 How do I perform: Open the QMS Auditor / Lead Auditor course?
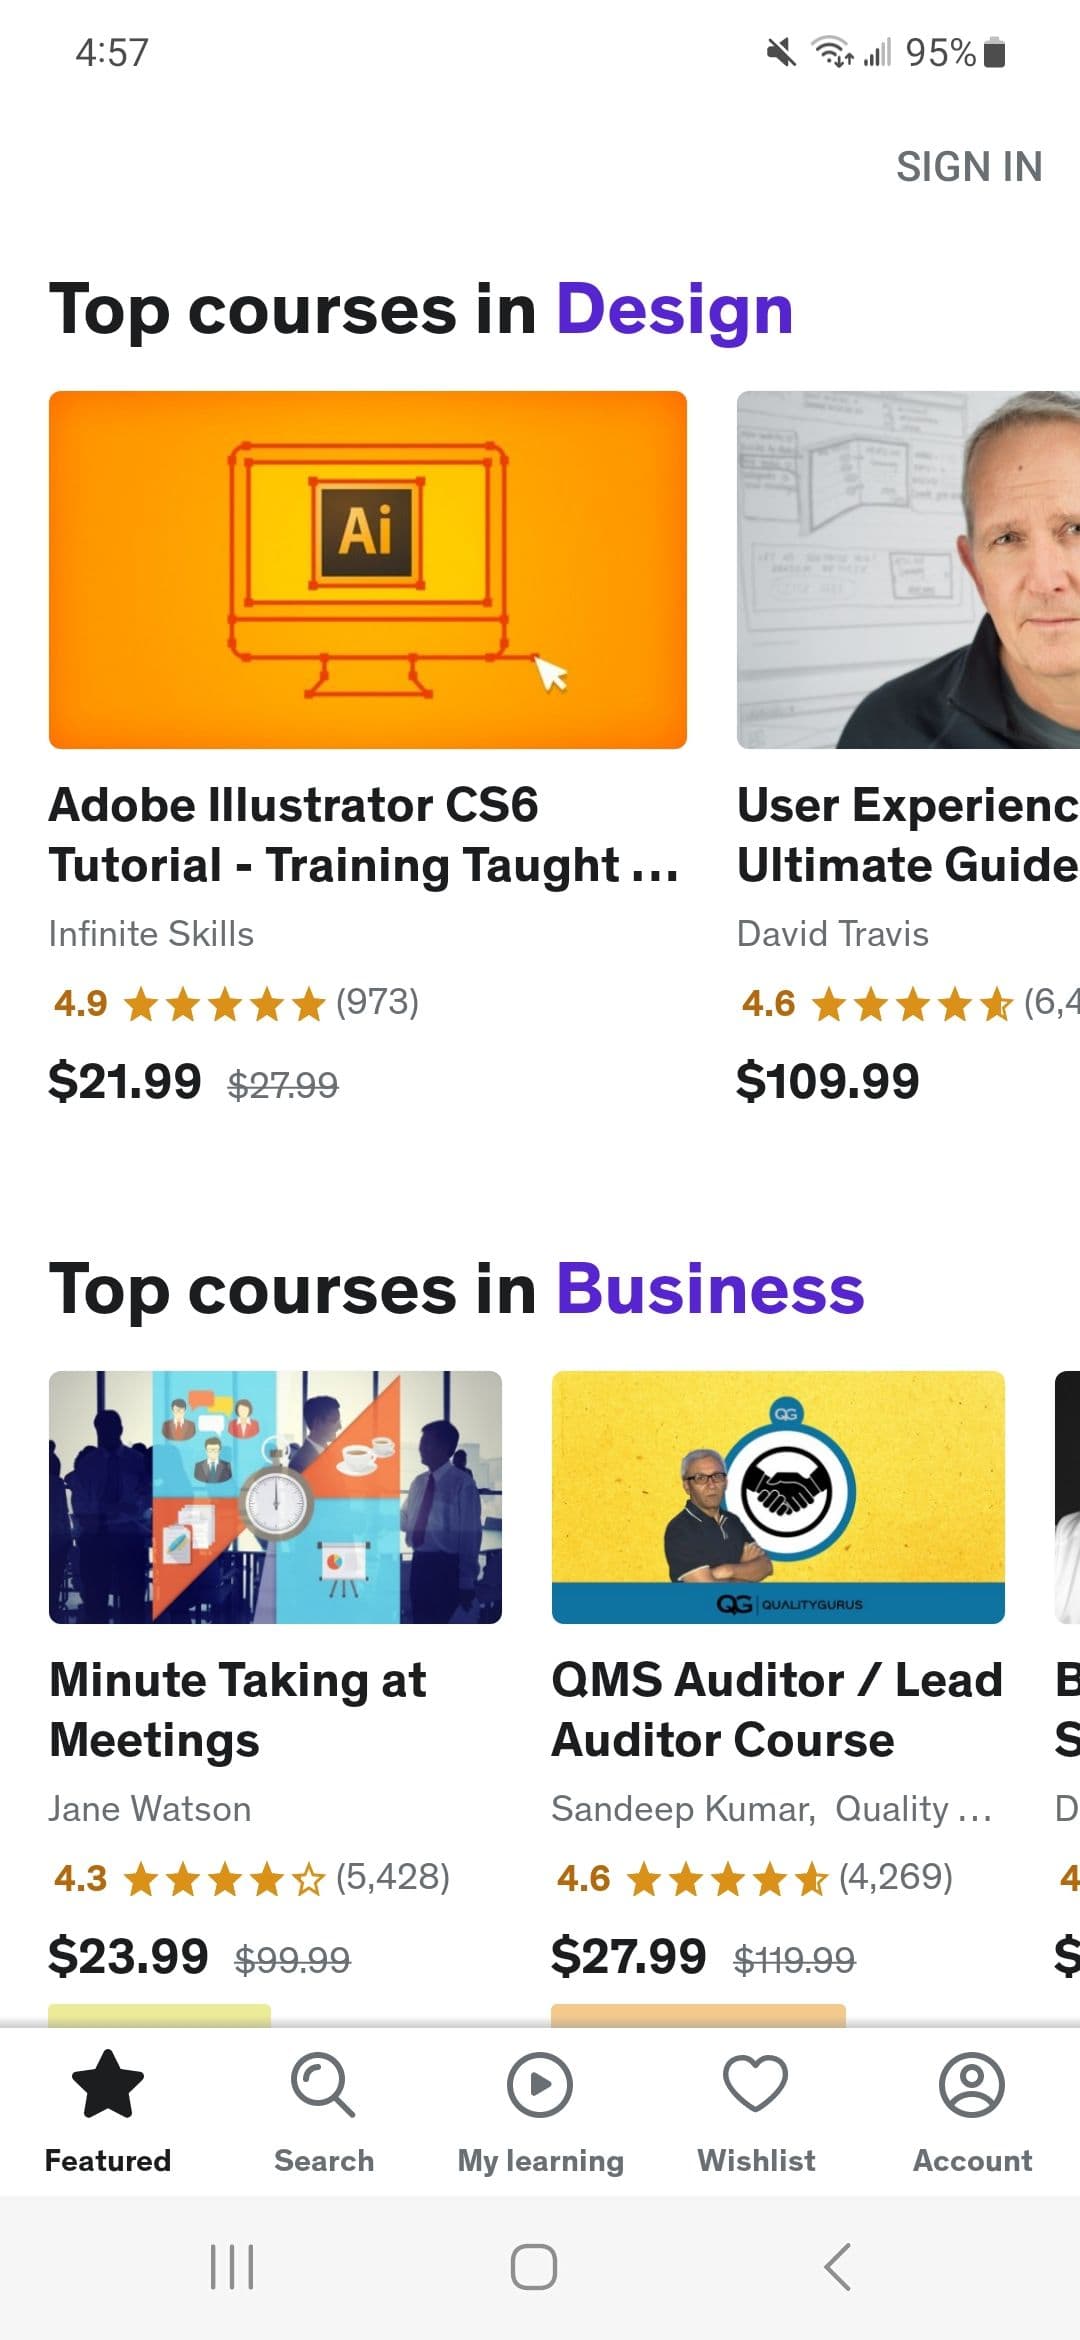[777, 1710]
